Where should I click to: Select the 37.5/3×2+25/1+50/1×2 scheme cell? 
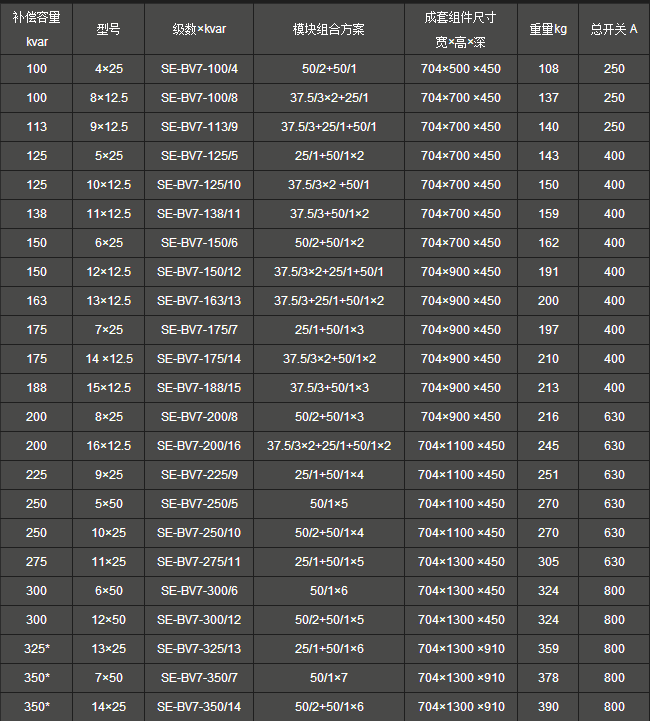(329, 446)
